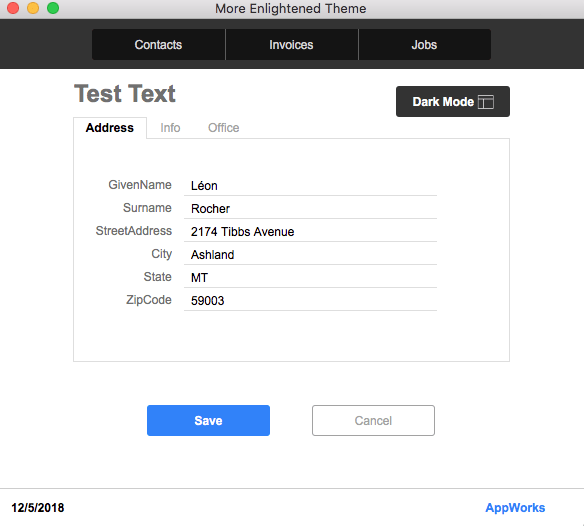Open the Office tab
The width and height of the screenshot is (584, 526).
coord(223,128)
